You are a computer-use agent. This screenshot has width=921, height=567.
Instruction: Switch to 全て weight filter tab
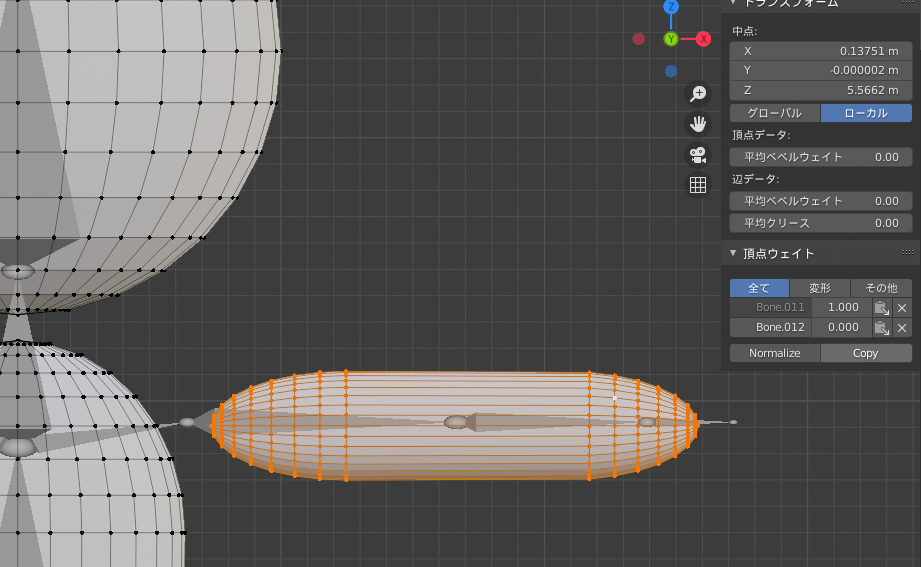coord(759,288)
